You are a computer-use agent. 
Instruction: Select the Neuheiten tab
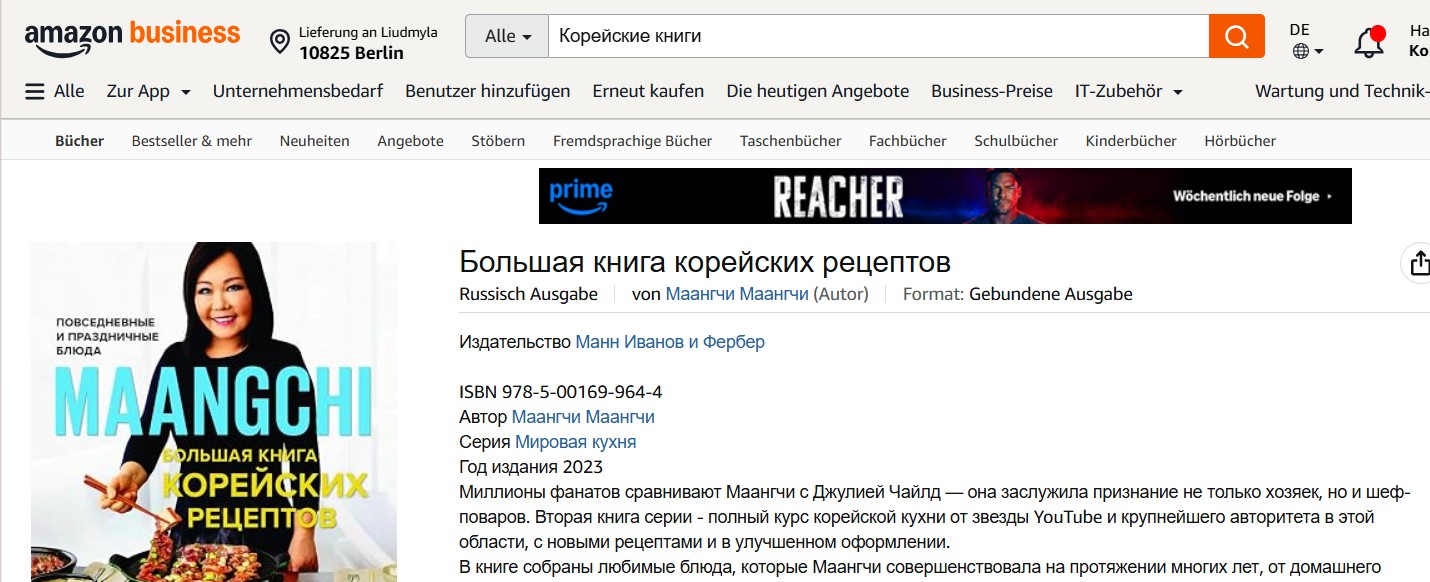(315, 141)
